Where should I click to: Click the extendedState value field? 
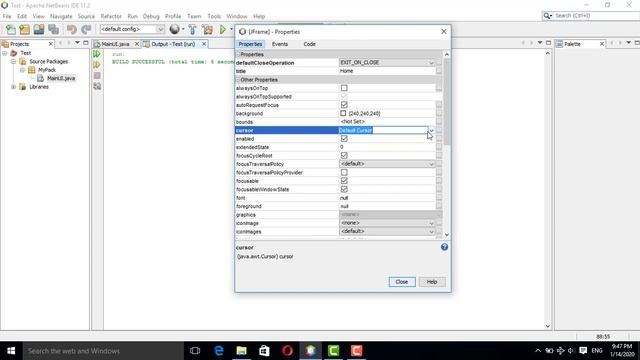tap(387, 147)
